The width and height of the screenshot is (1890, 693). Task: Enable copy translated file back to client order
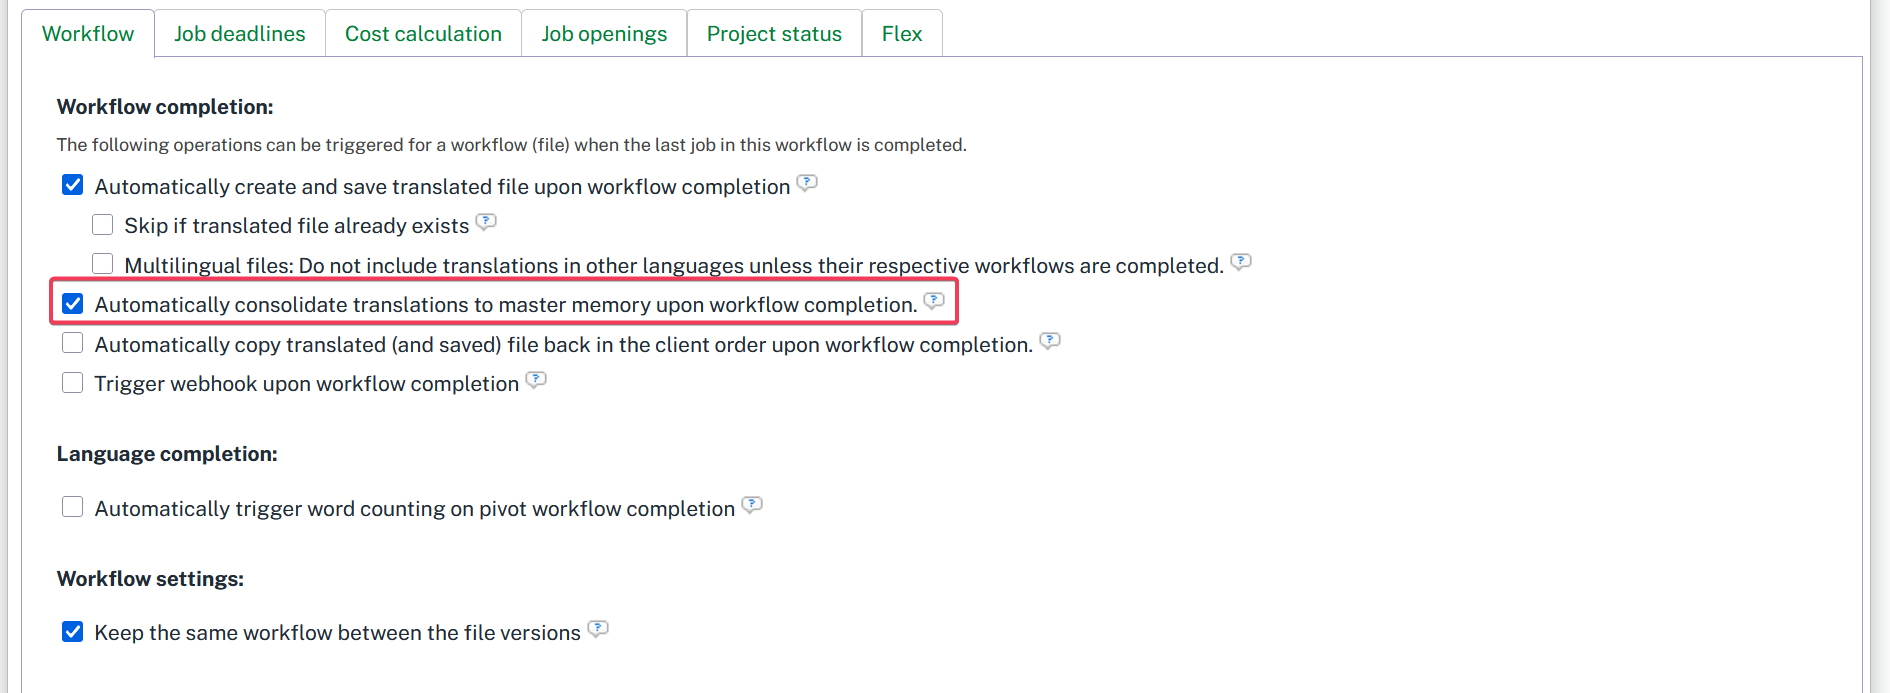(73, 344)
